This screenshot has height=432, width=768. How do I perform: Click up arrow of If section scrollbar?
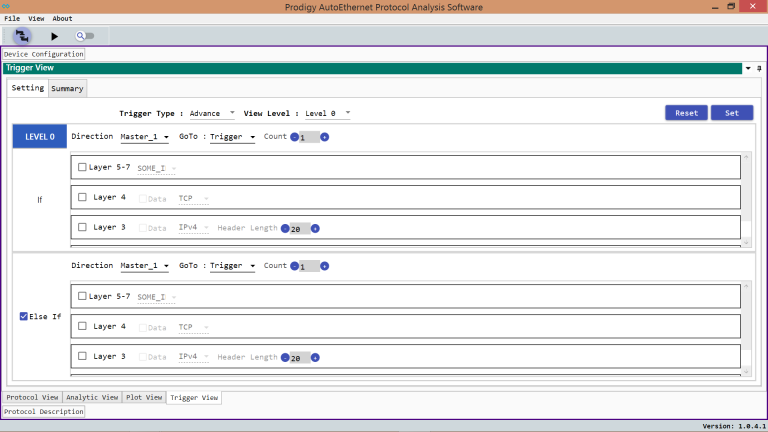[x=746, y=157]
